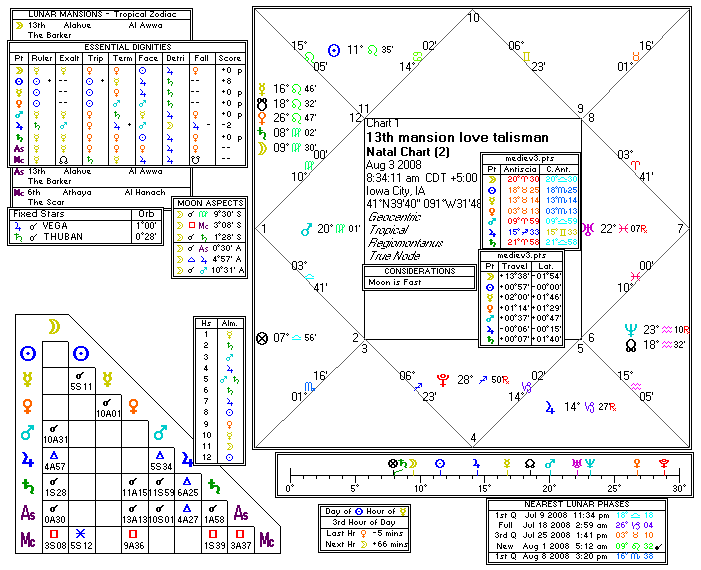Click the Part of Fortune symbol at 07° Libra
This screenshot has height=570, width=701.
tap(262, 338)
